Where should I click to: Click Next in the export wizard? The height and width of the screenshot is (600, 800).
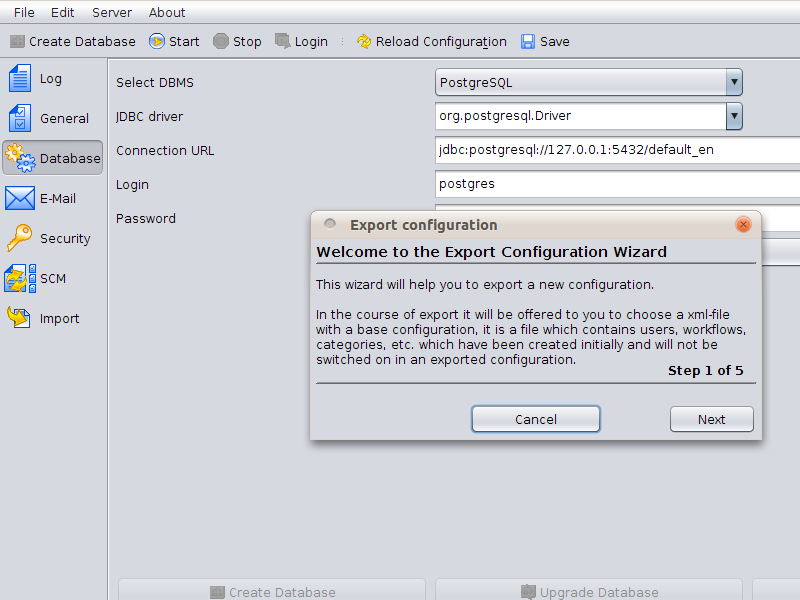click(x=711, y=419)
